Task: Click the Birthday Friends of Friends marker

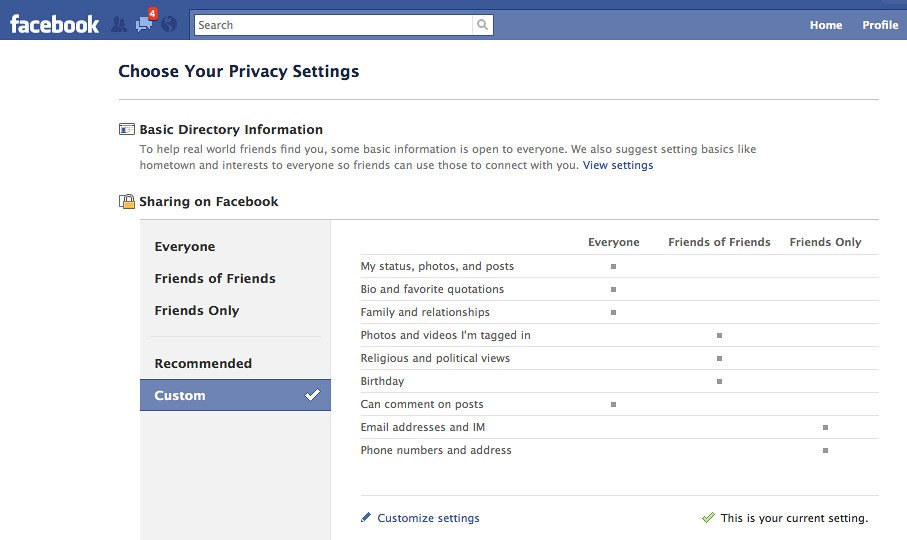Action: (719, 381)
